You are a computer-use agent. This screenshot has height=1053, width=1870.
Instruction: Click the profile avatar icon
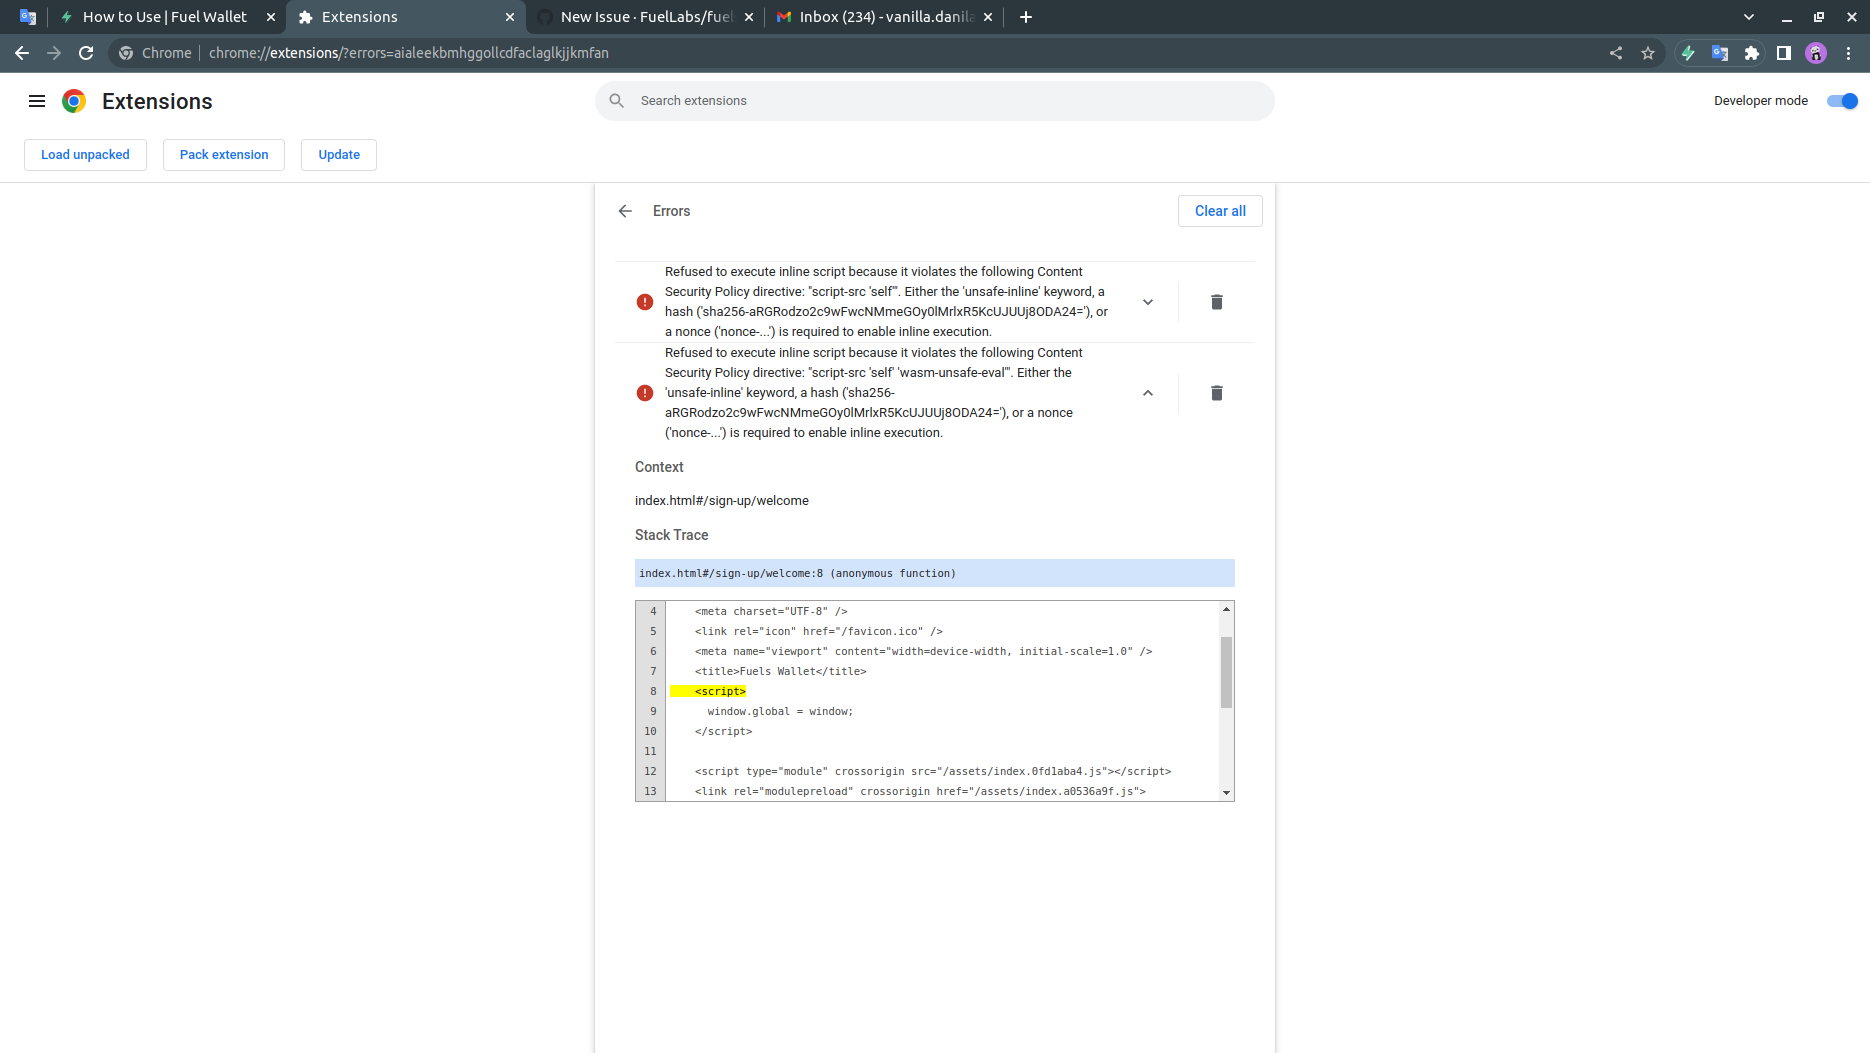click(x=1815, y=53)
